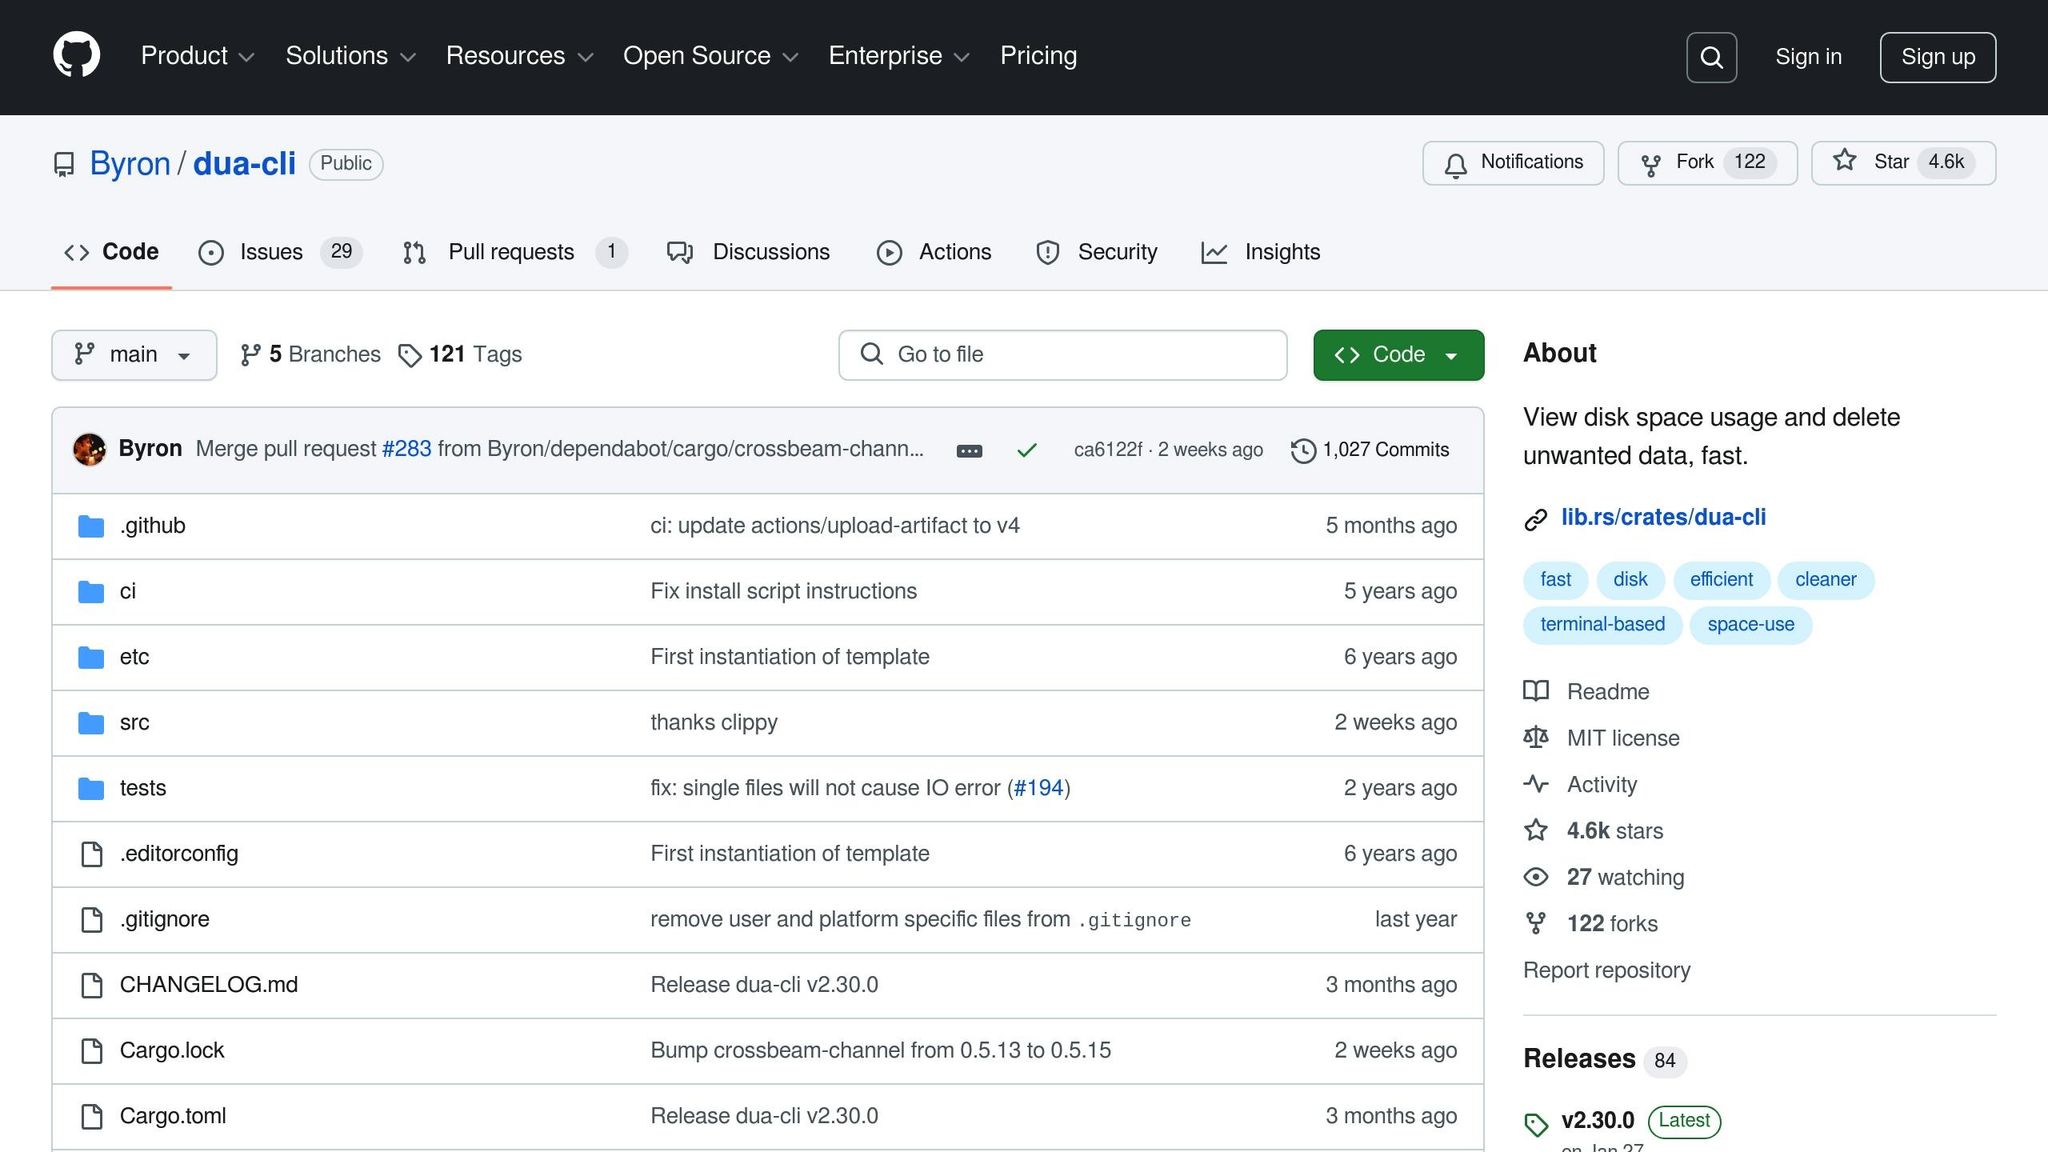Select the terminal-based topic tag
The width and height of the screenshot is (2048, 1152).
tap(1602, 625)
